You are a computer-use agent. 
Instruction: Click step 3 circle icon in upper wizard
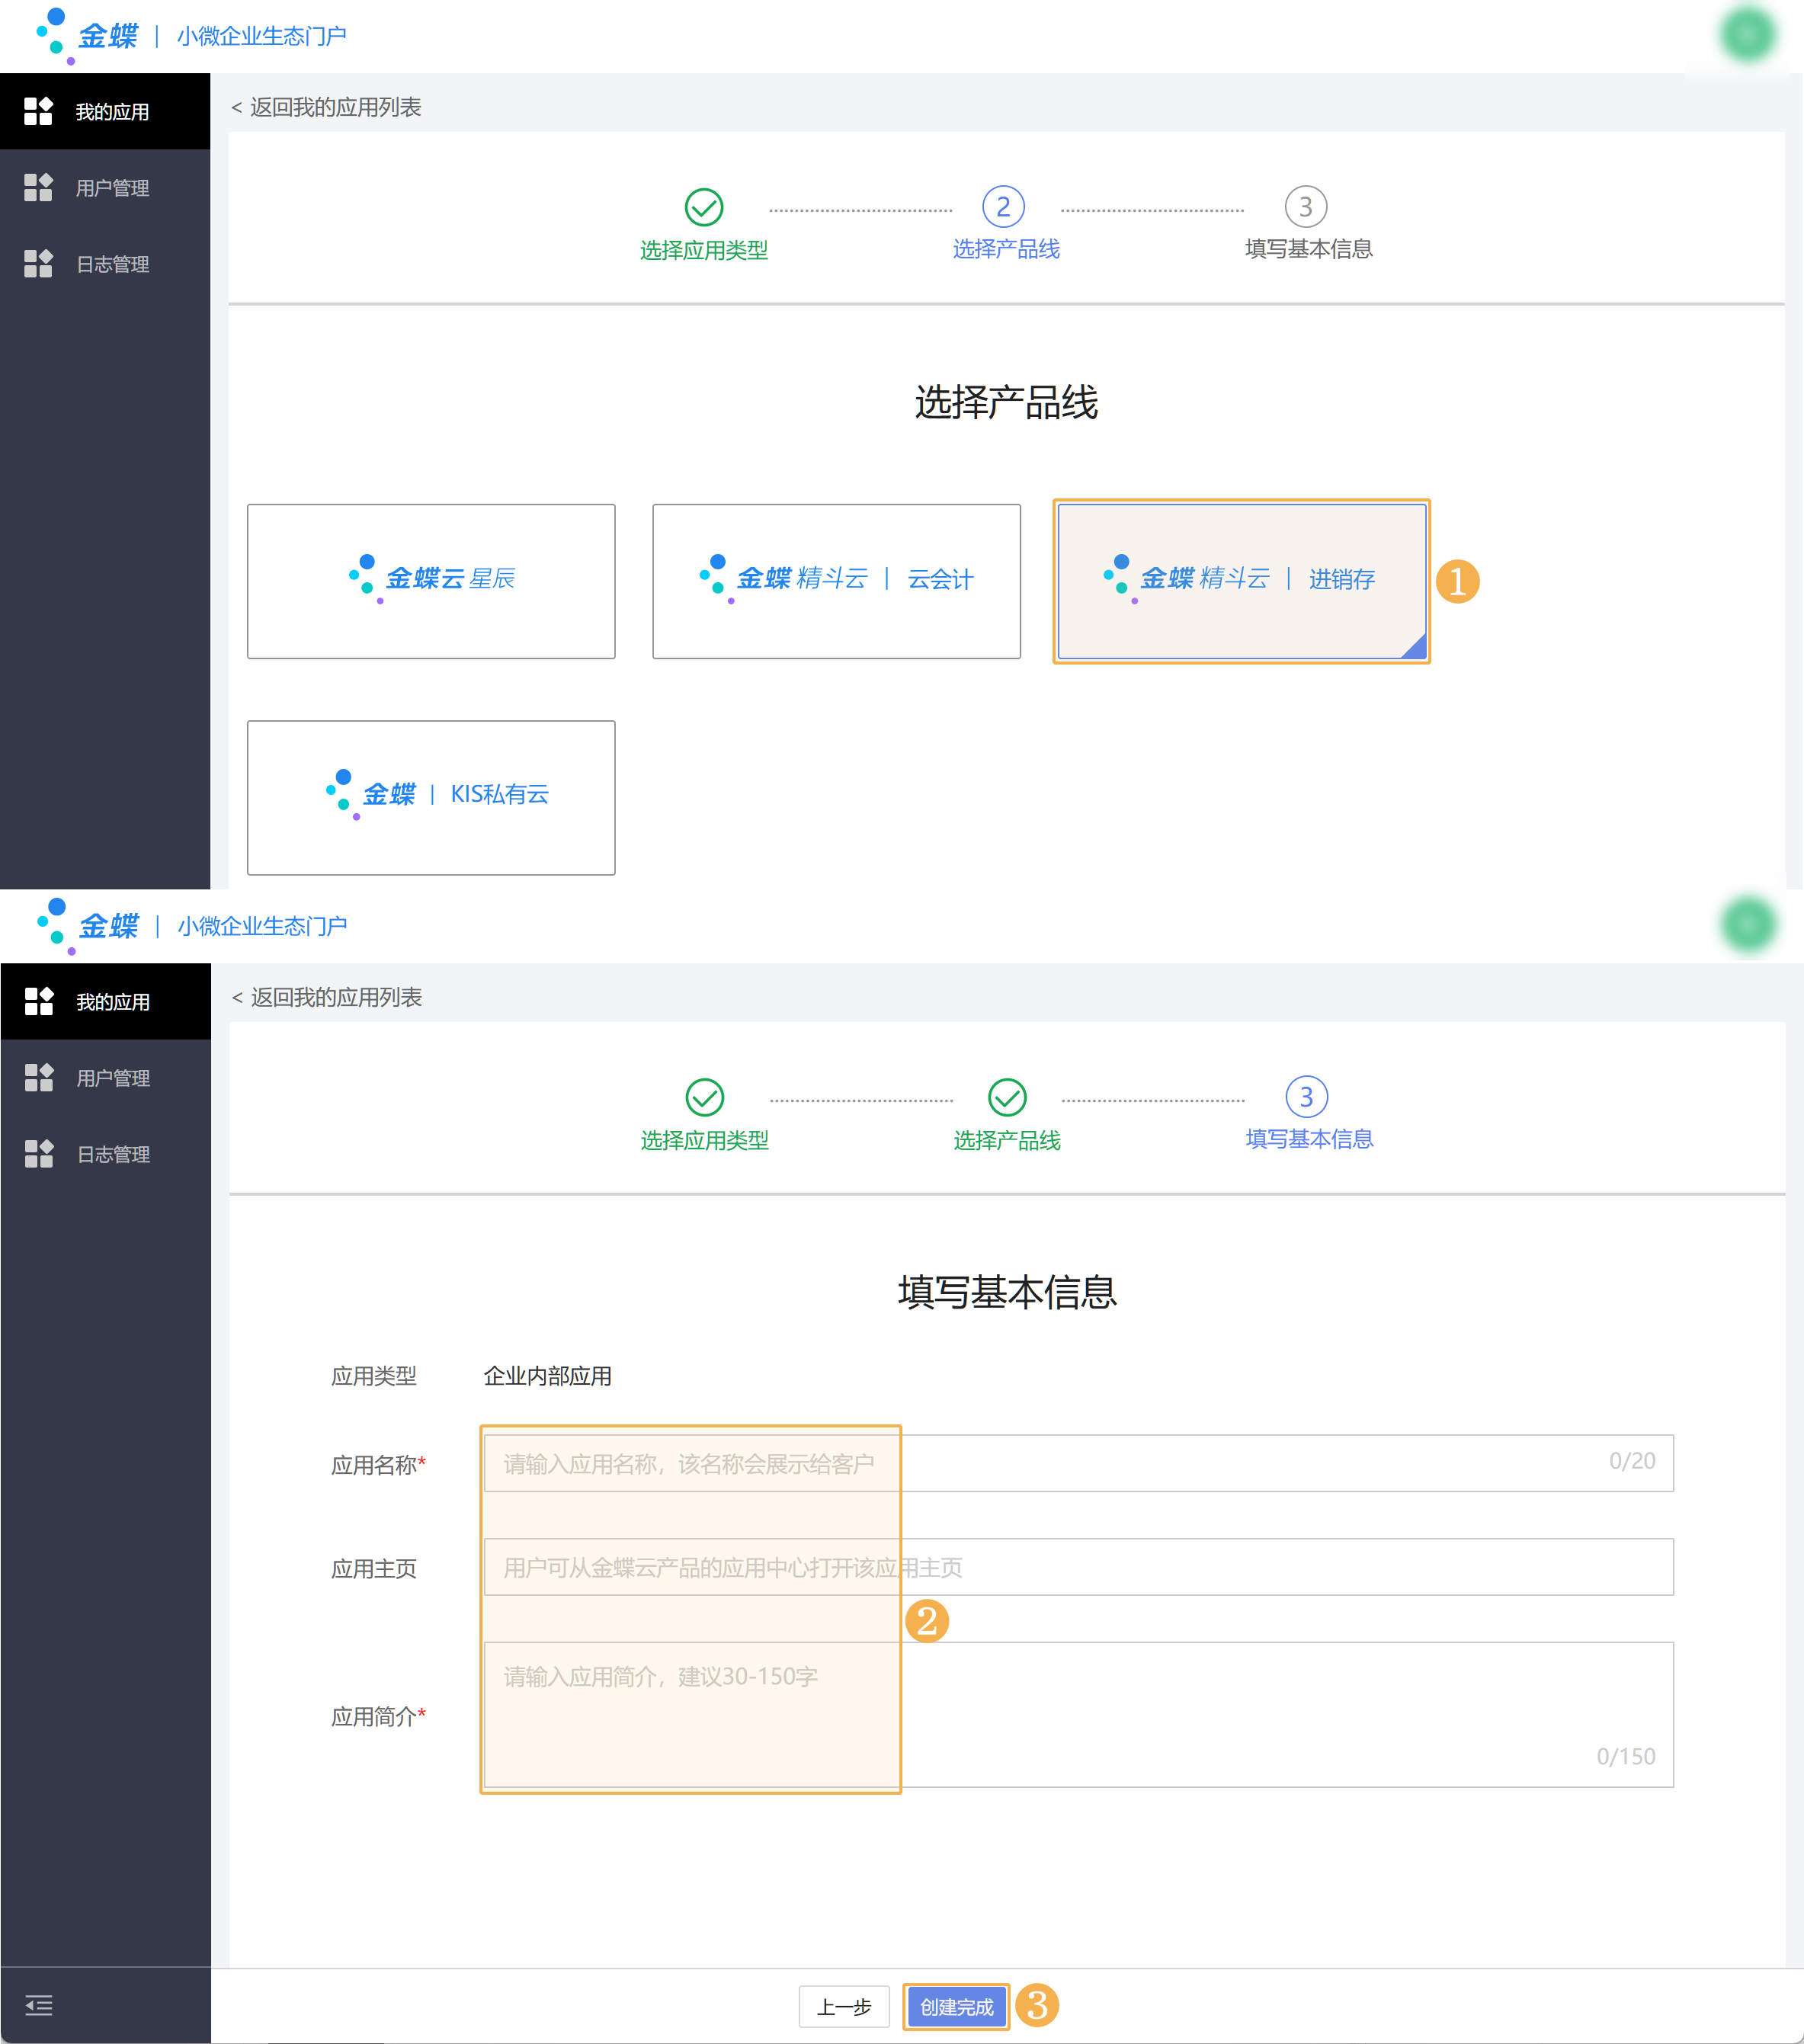pyautogui.click(x=1305, y=207)
